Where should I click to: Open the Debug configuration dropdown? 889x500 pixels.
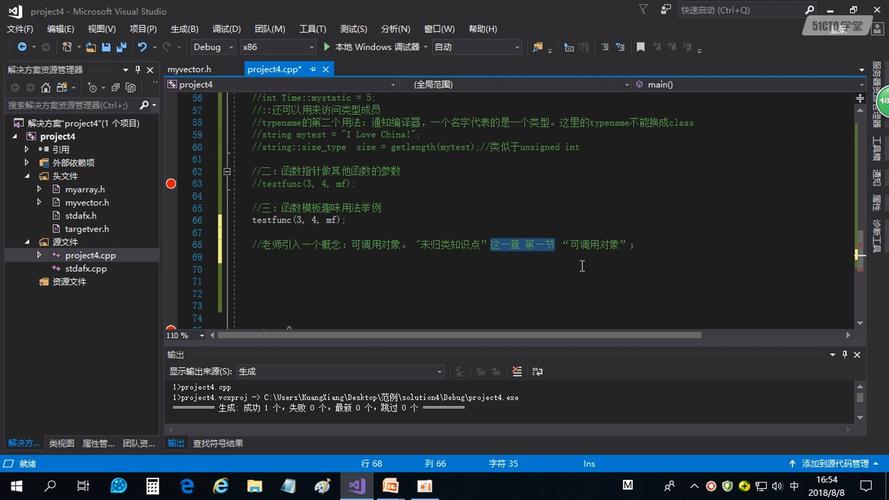point(213,47)
